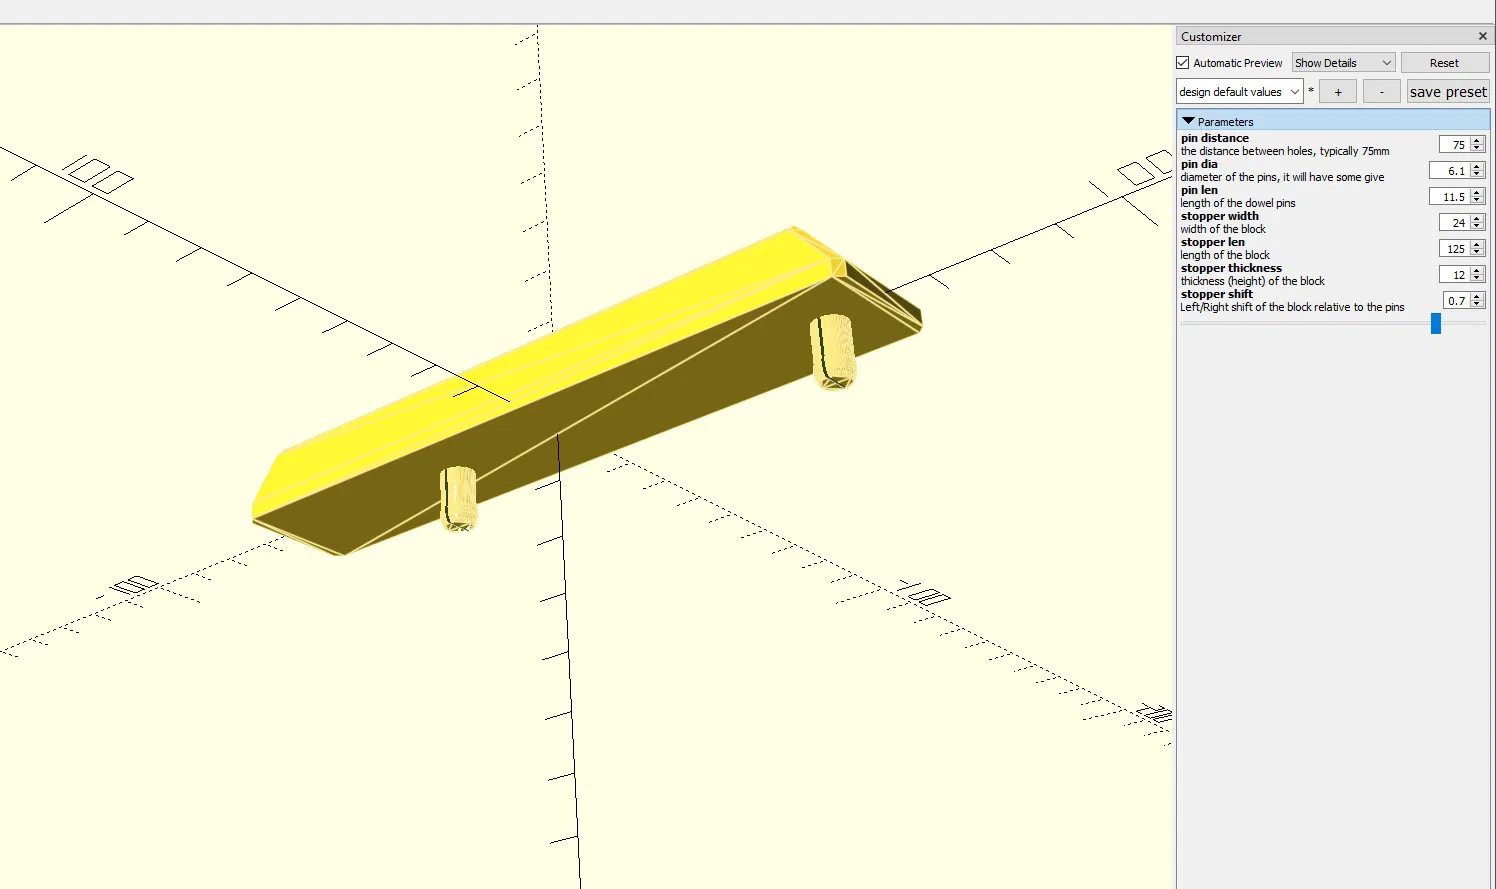Remove preset with the minus button

[1382, 92]
